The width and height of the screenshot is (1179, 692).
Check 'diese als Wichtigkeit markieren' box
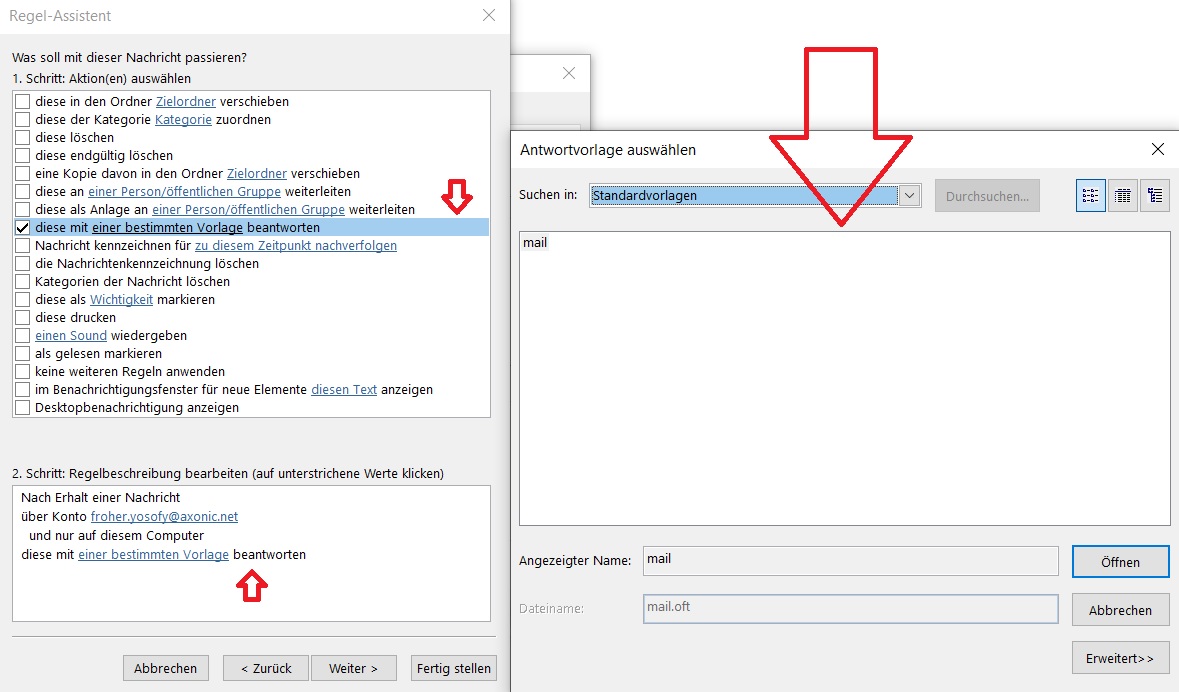[23, 300]
